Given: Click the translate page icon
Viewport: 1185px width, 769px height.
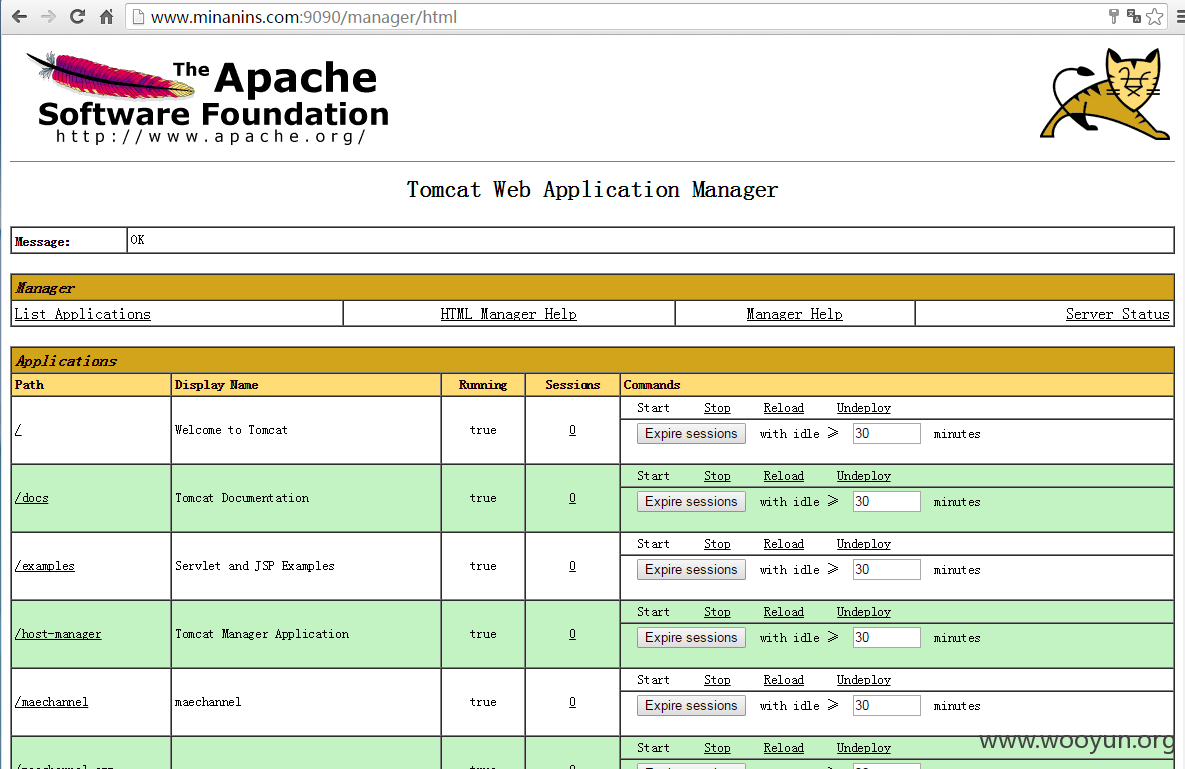Looking at the screenshot, I should click(x=1134, y=17).
